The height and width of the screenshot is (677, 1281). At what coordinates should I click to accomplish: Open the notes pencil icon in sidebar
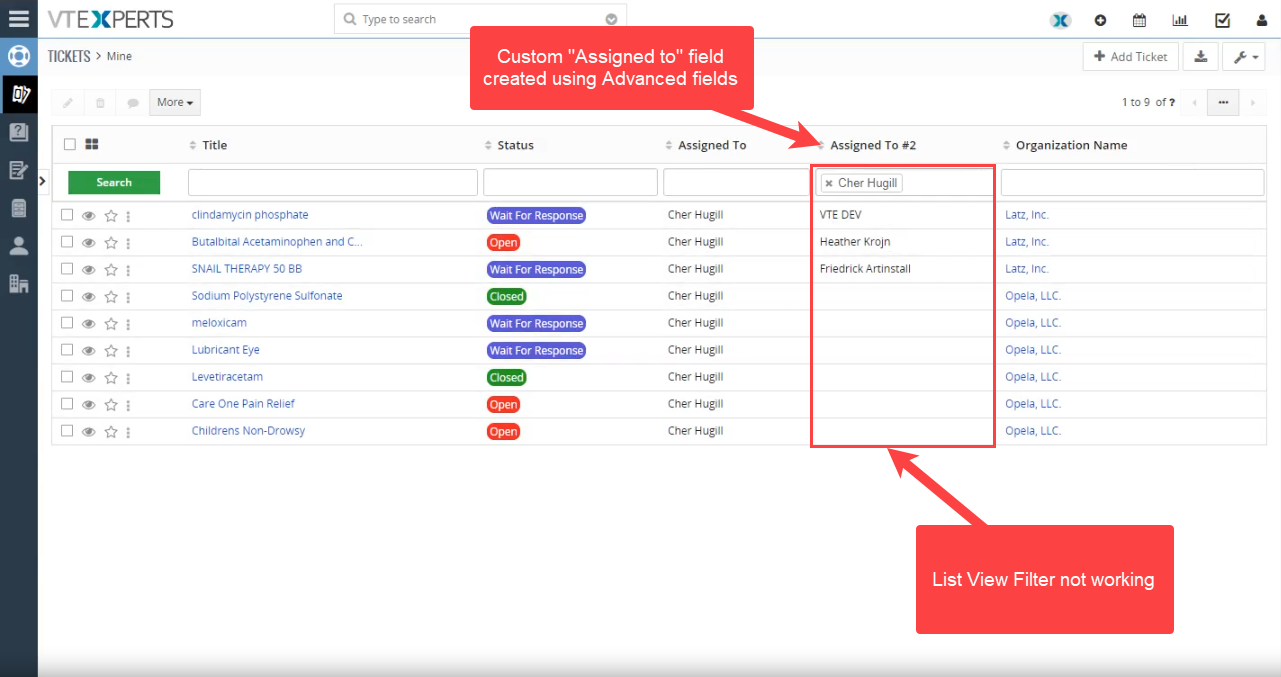point(18,170)
